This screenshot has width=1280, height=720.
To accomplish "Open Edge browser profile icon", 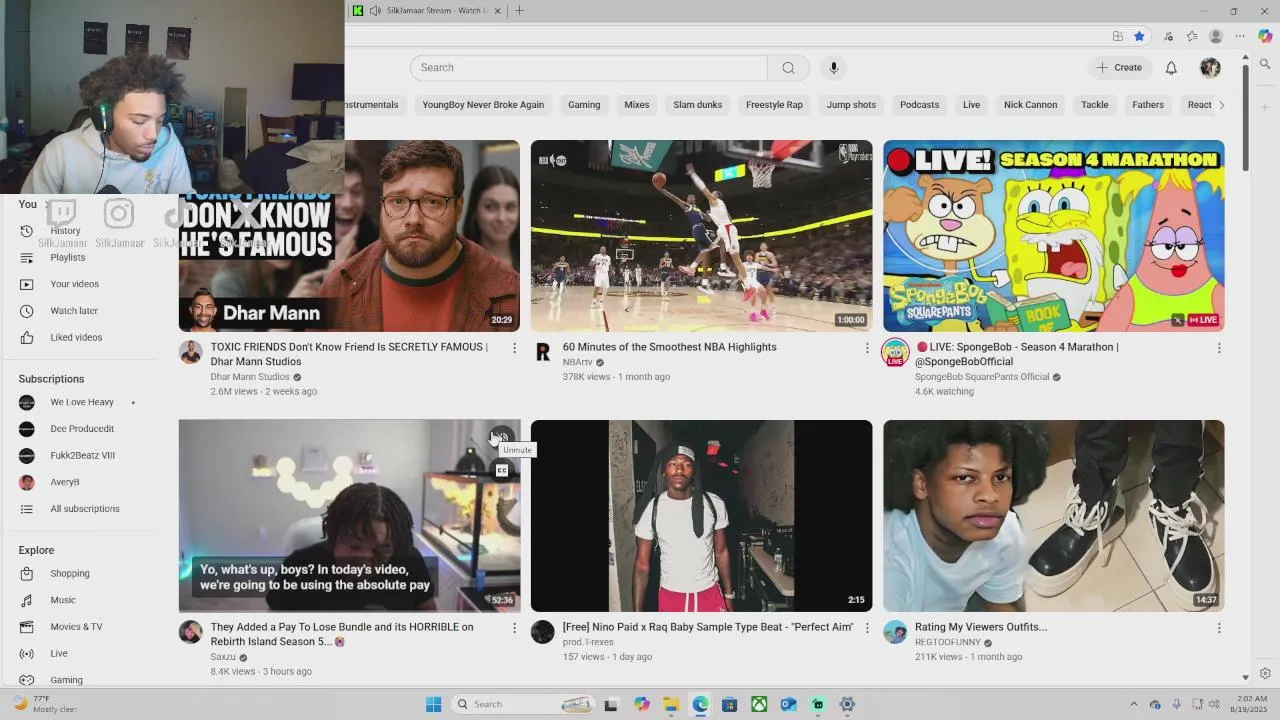I will click(x=1216, y=36).
